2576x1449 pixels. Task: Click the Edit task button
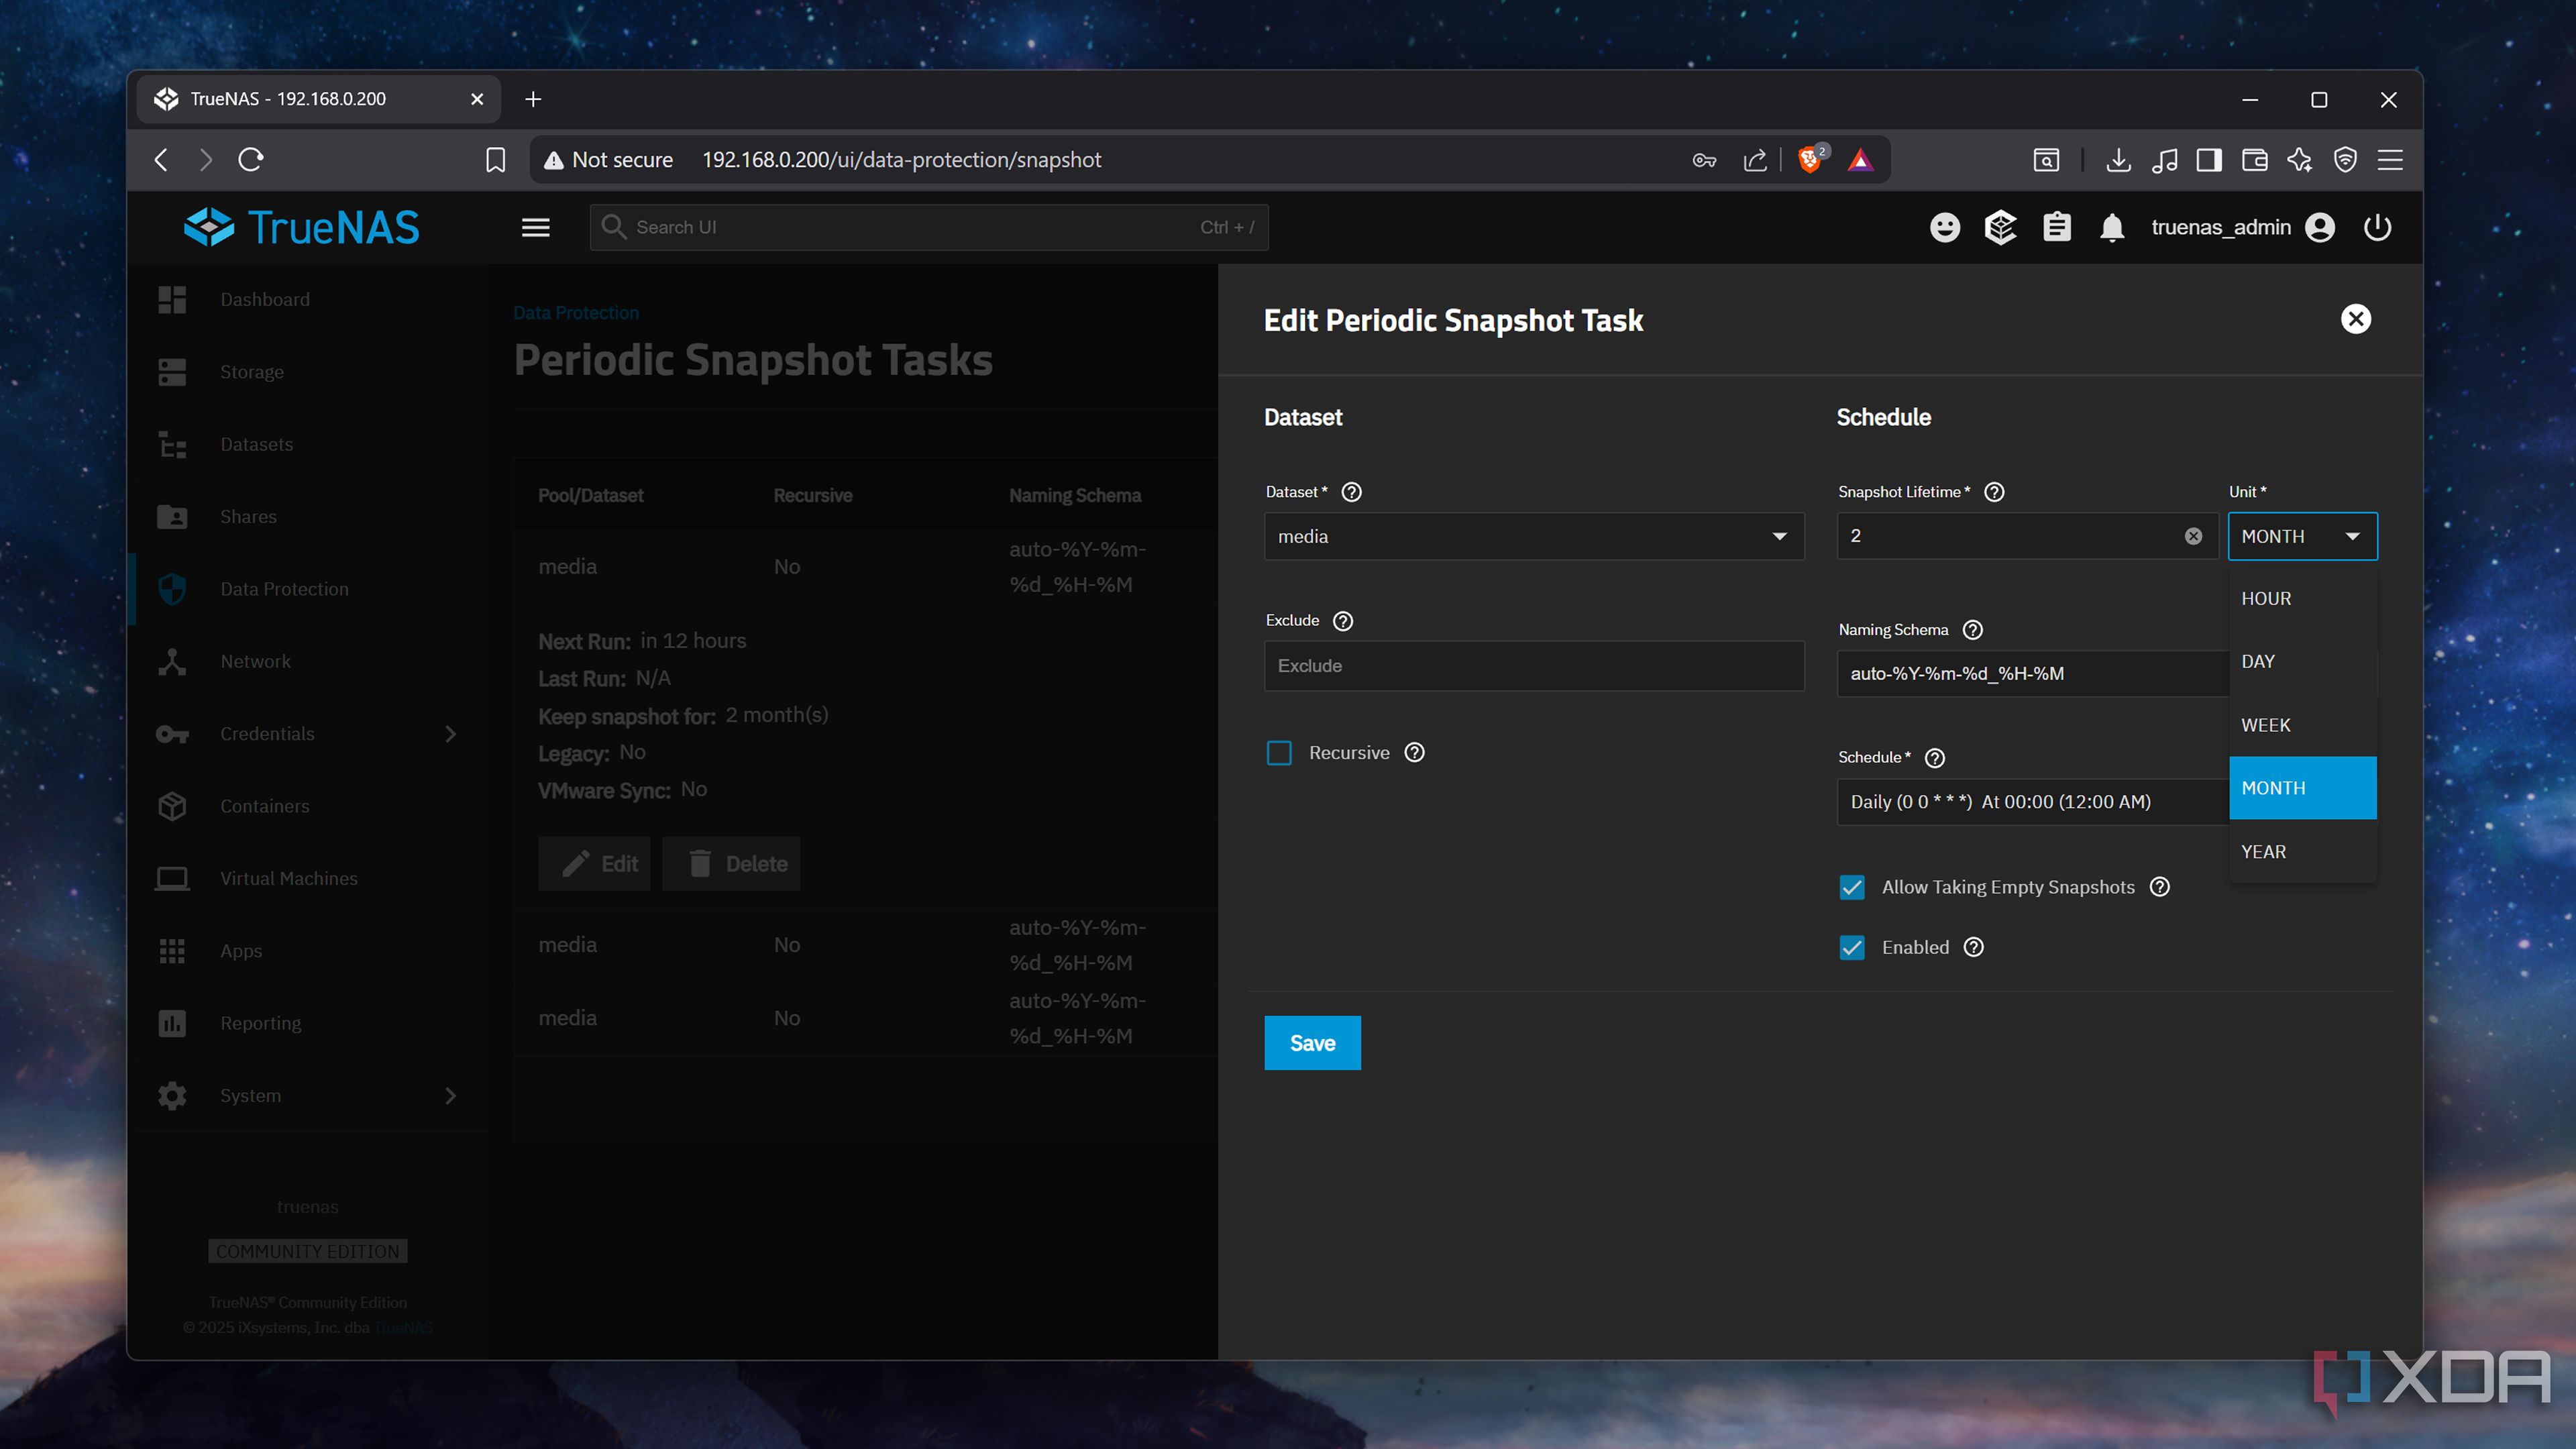[594, 863]
